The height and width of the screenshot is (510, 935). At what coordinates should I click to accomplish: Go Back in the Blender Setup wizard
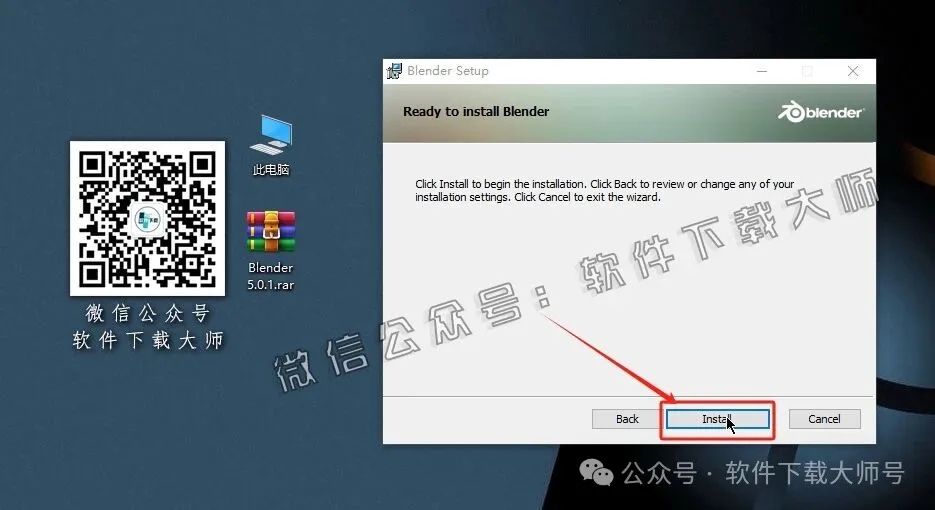coord(627,419)
